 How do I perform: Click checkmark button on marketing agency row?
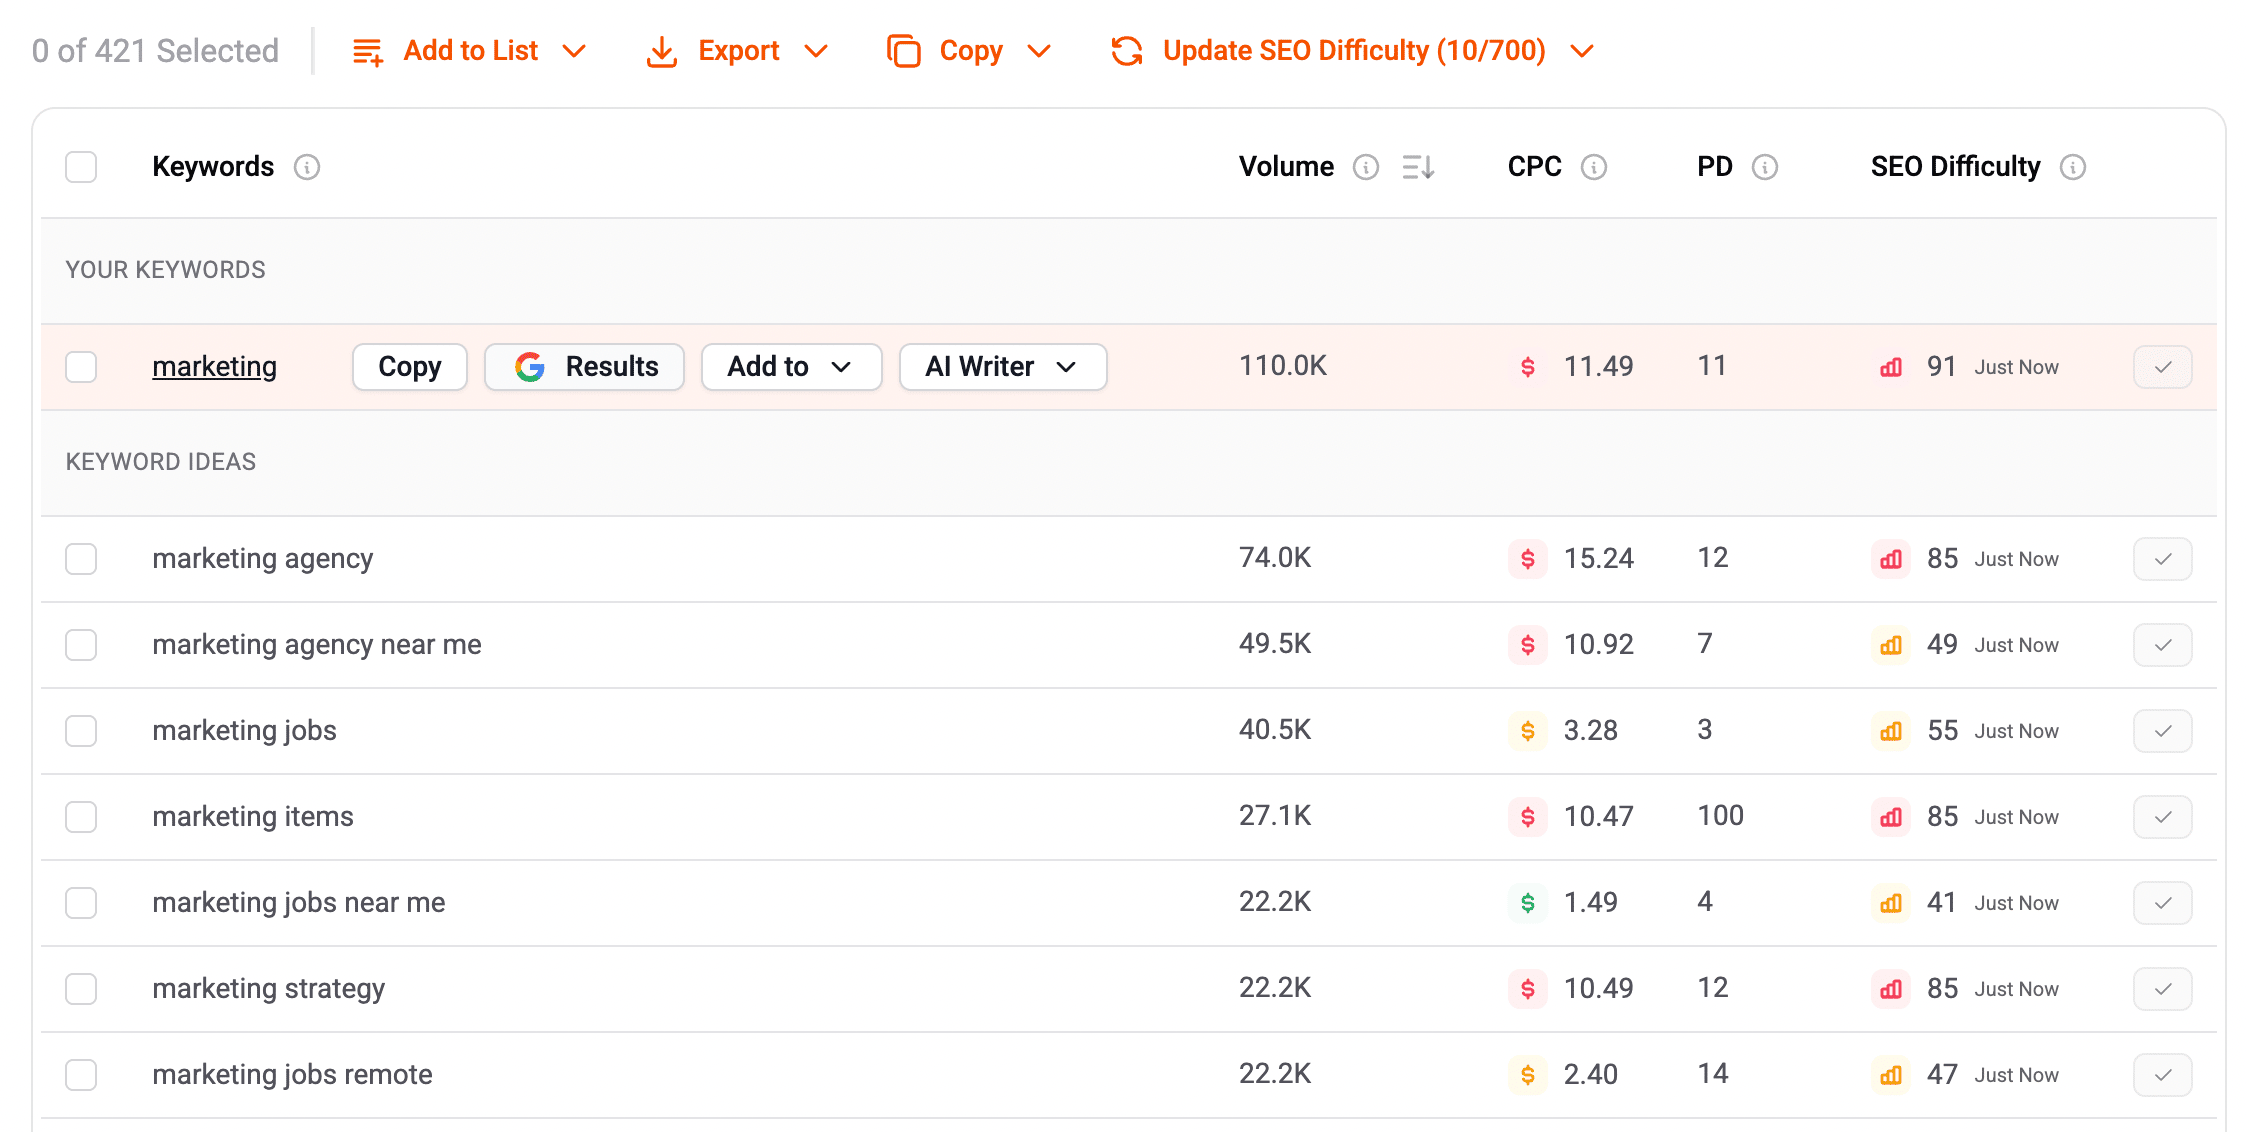point(2162,559)
